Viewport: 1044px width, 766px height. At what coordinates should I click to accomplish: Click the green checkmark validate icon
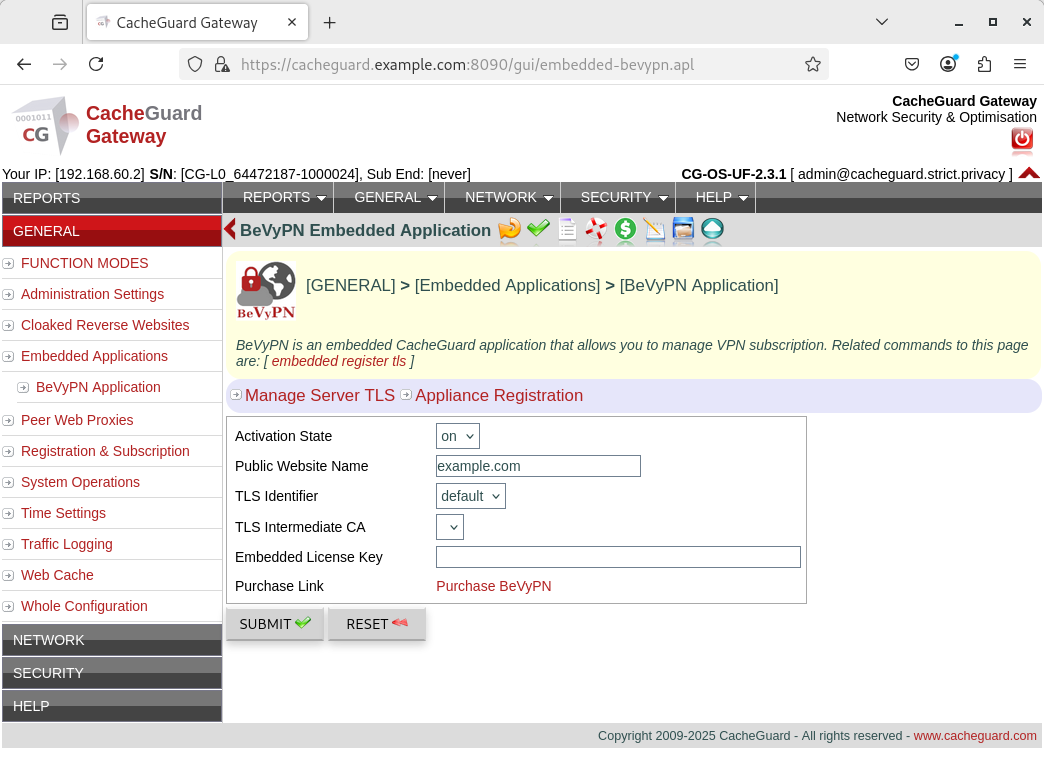tap(537, 230)
